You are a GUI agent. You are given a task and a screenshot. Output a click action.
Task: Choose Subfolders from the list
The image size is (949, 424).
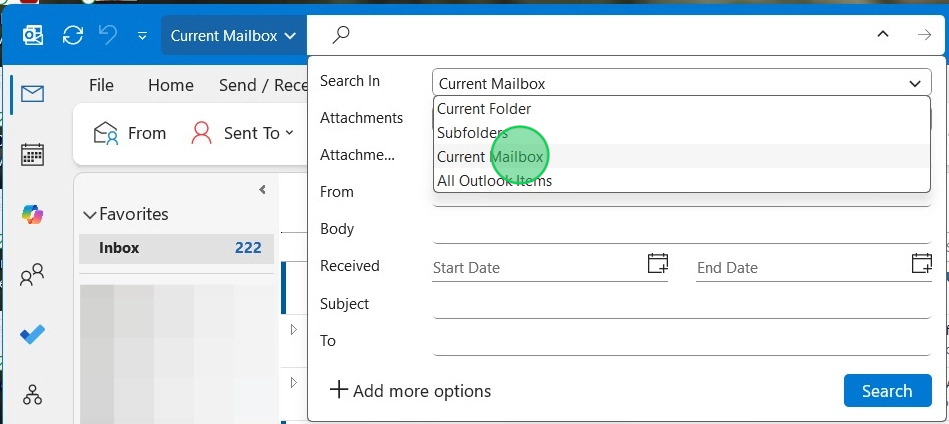tap(681, 132)
